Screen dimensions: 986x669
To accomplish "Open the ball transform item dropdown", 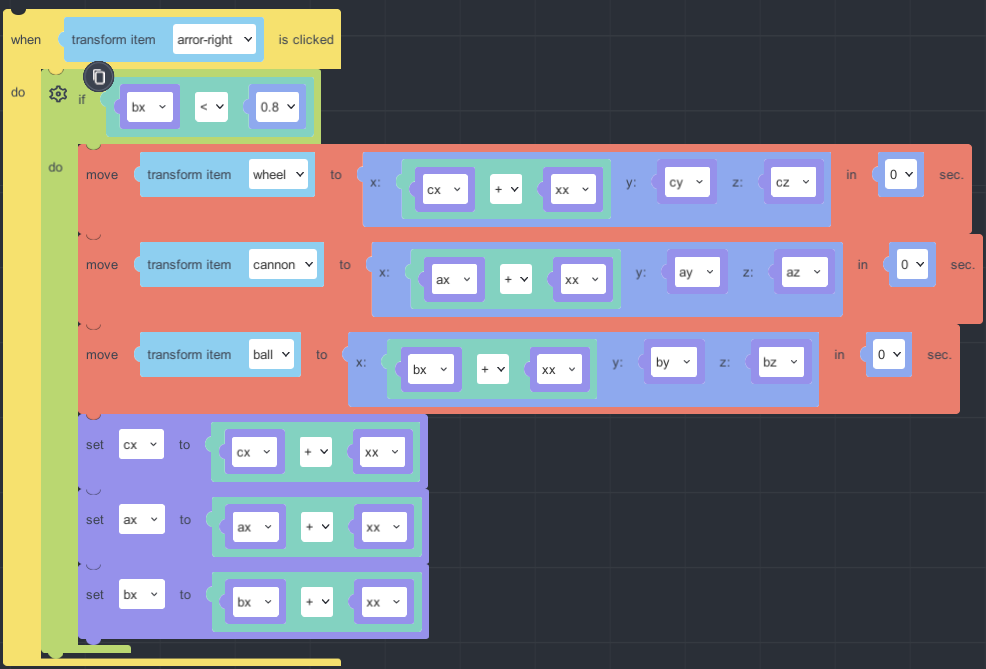I will 271,355.
